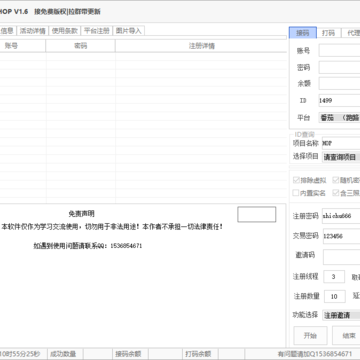Click 接码余额 in the status bar

point(128,354)
